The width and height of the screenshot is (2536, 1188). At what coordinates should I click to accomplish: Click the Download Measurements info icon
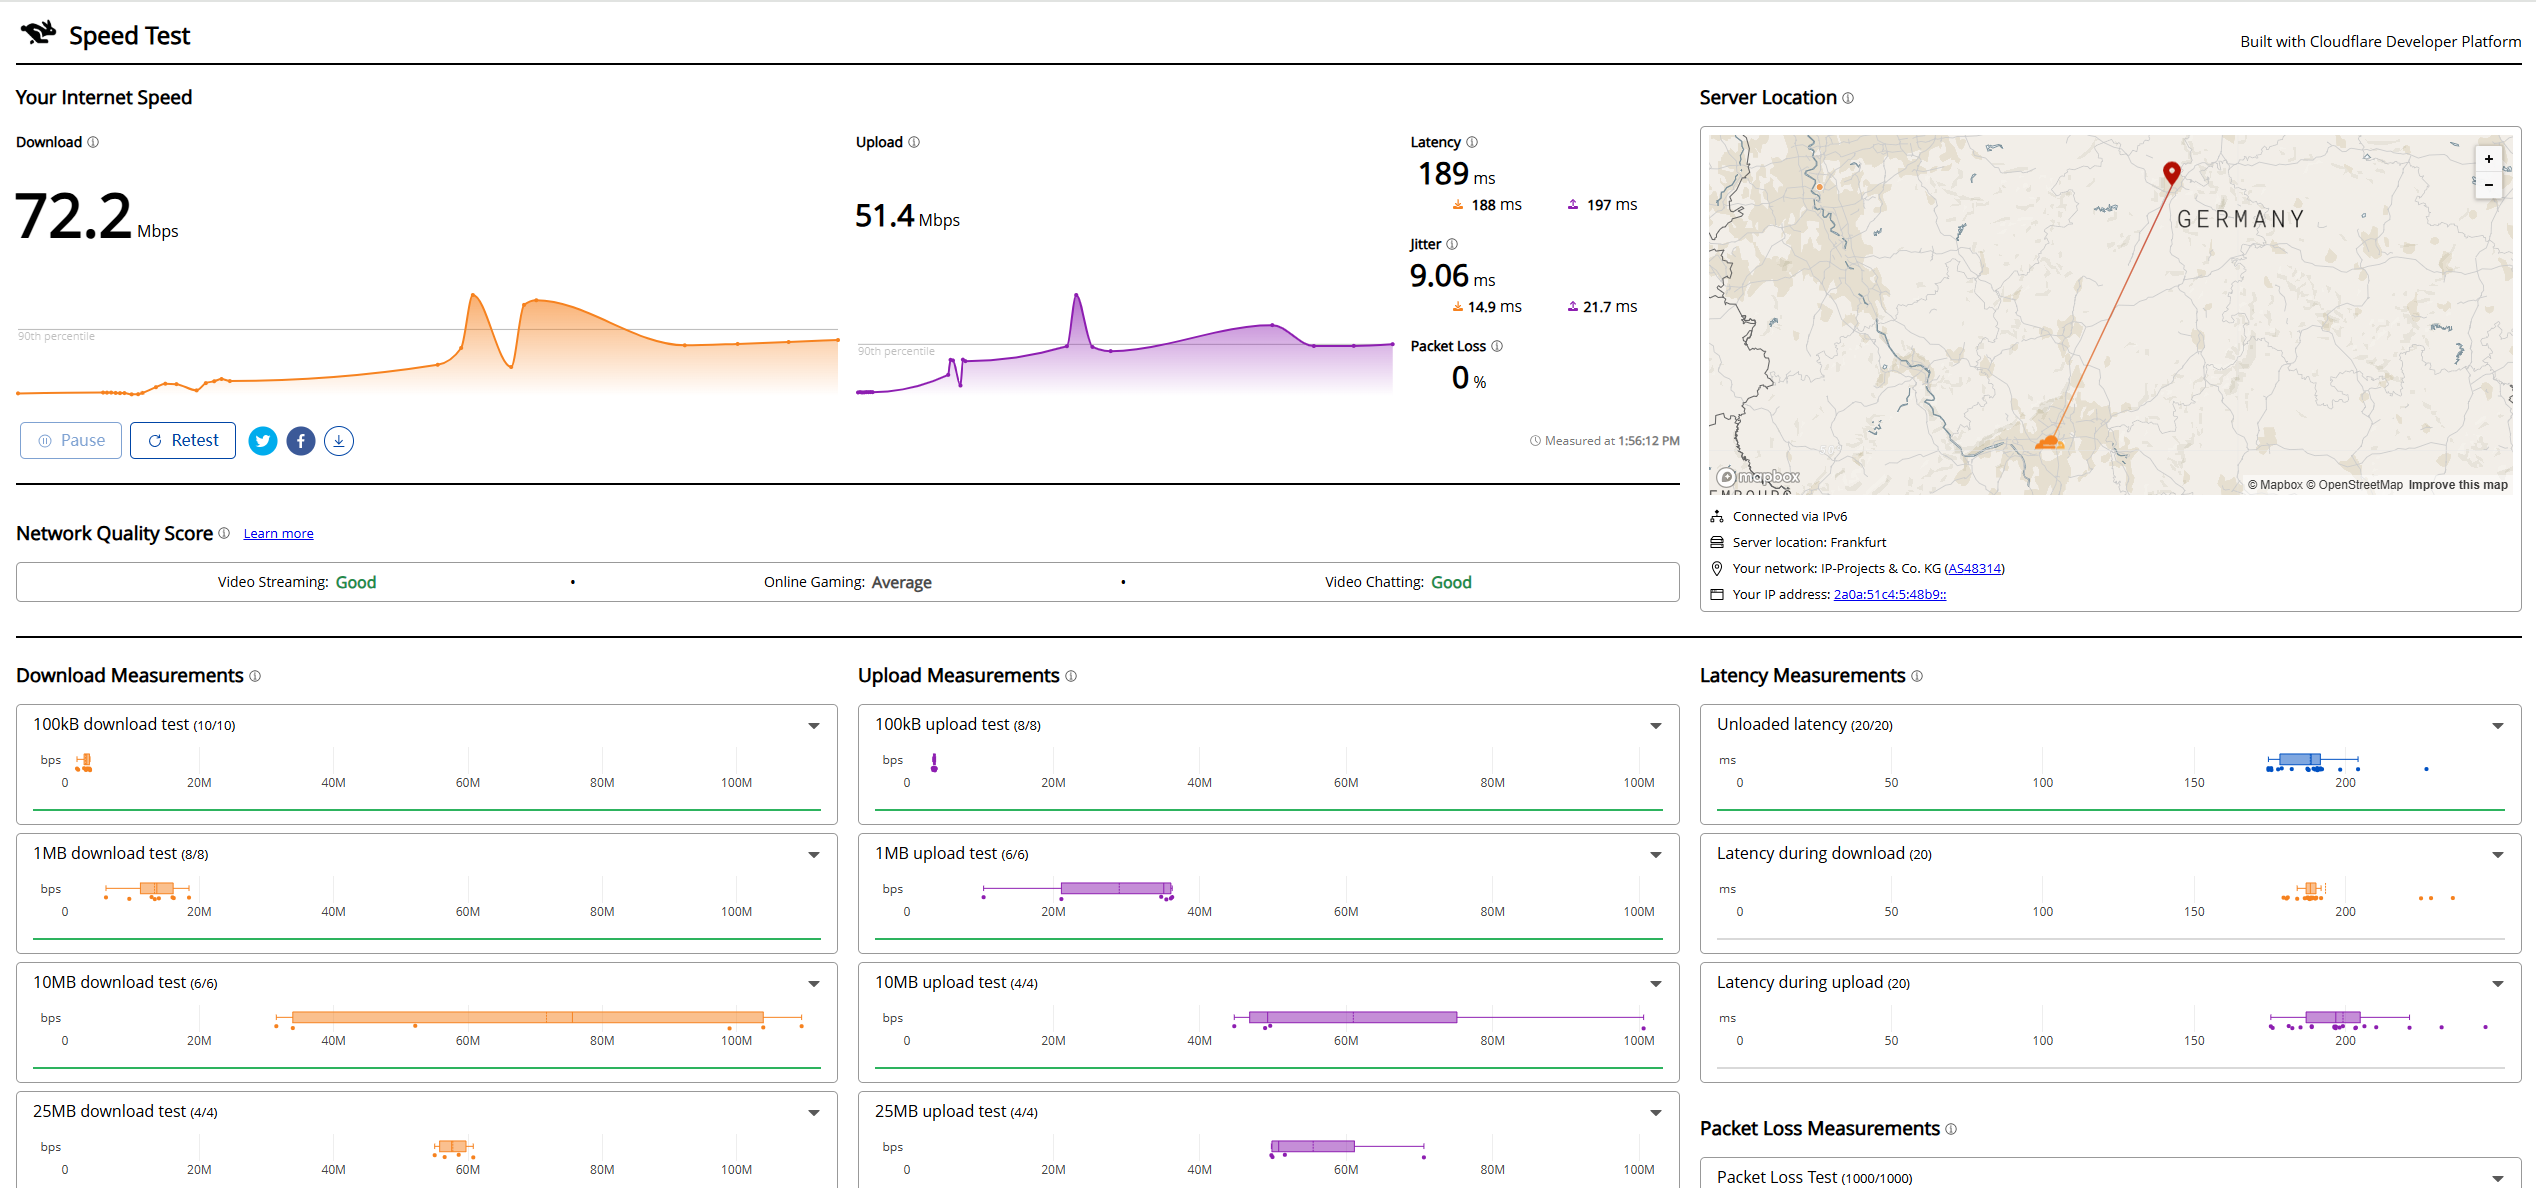[255, 676]
